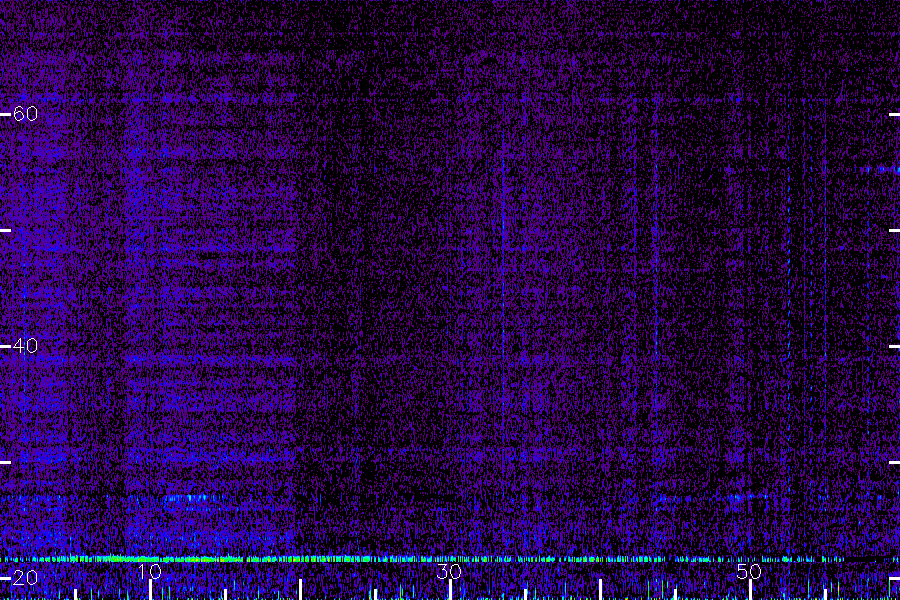
Task: Click the 40 label on the vertical axis
Action: click(x=25, y=346)
